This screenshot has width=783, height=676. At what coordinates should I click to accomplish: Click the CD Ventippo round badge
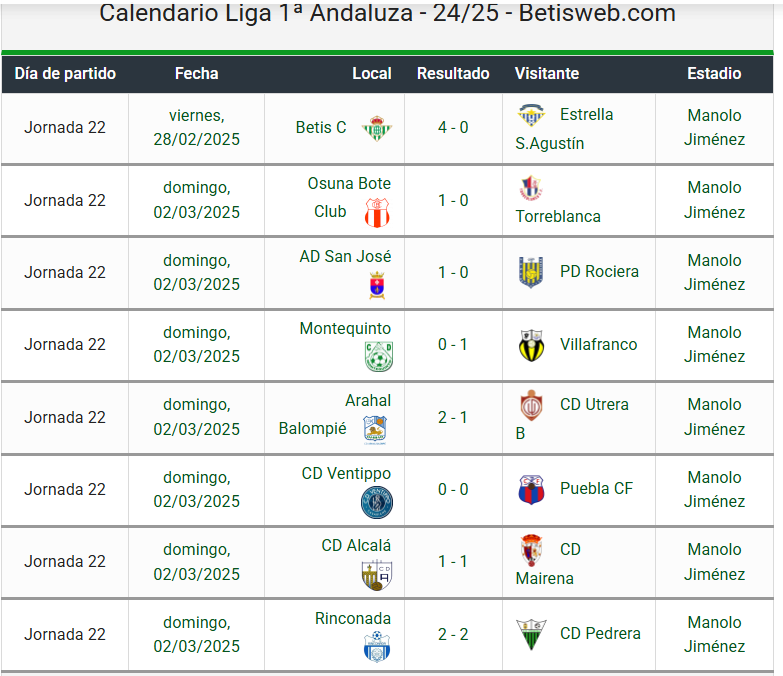377,502
